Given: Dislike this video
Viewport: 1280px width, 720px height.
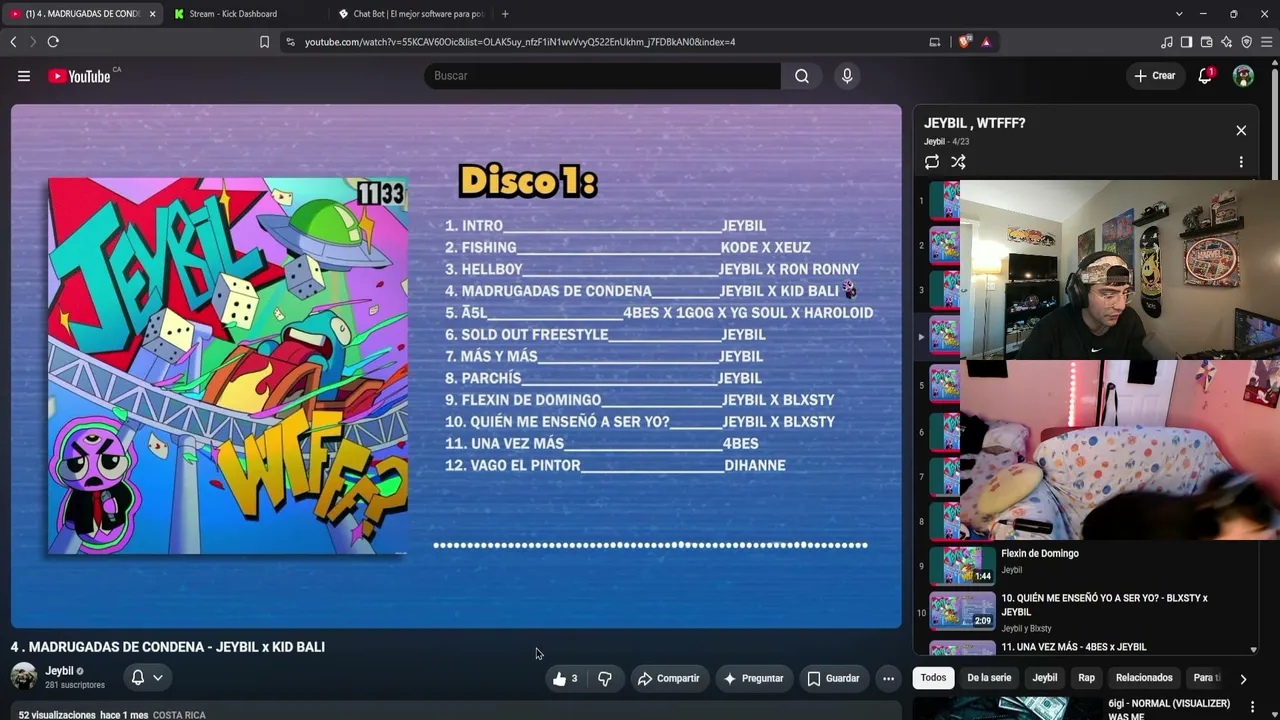Looking at the screenshot, I should [x=605, y=679].
